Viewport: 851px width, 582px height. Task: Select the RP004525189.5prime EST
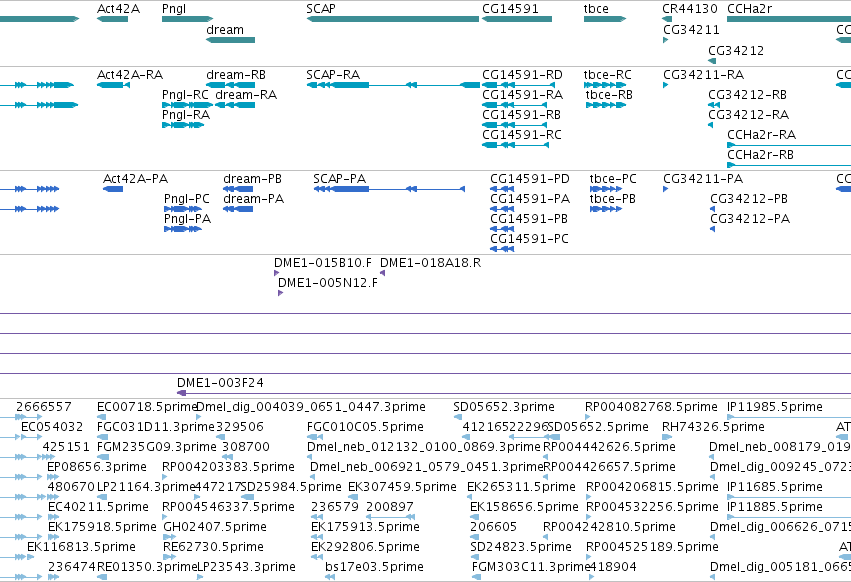tap(589, 558)
